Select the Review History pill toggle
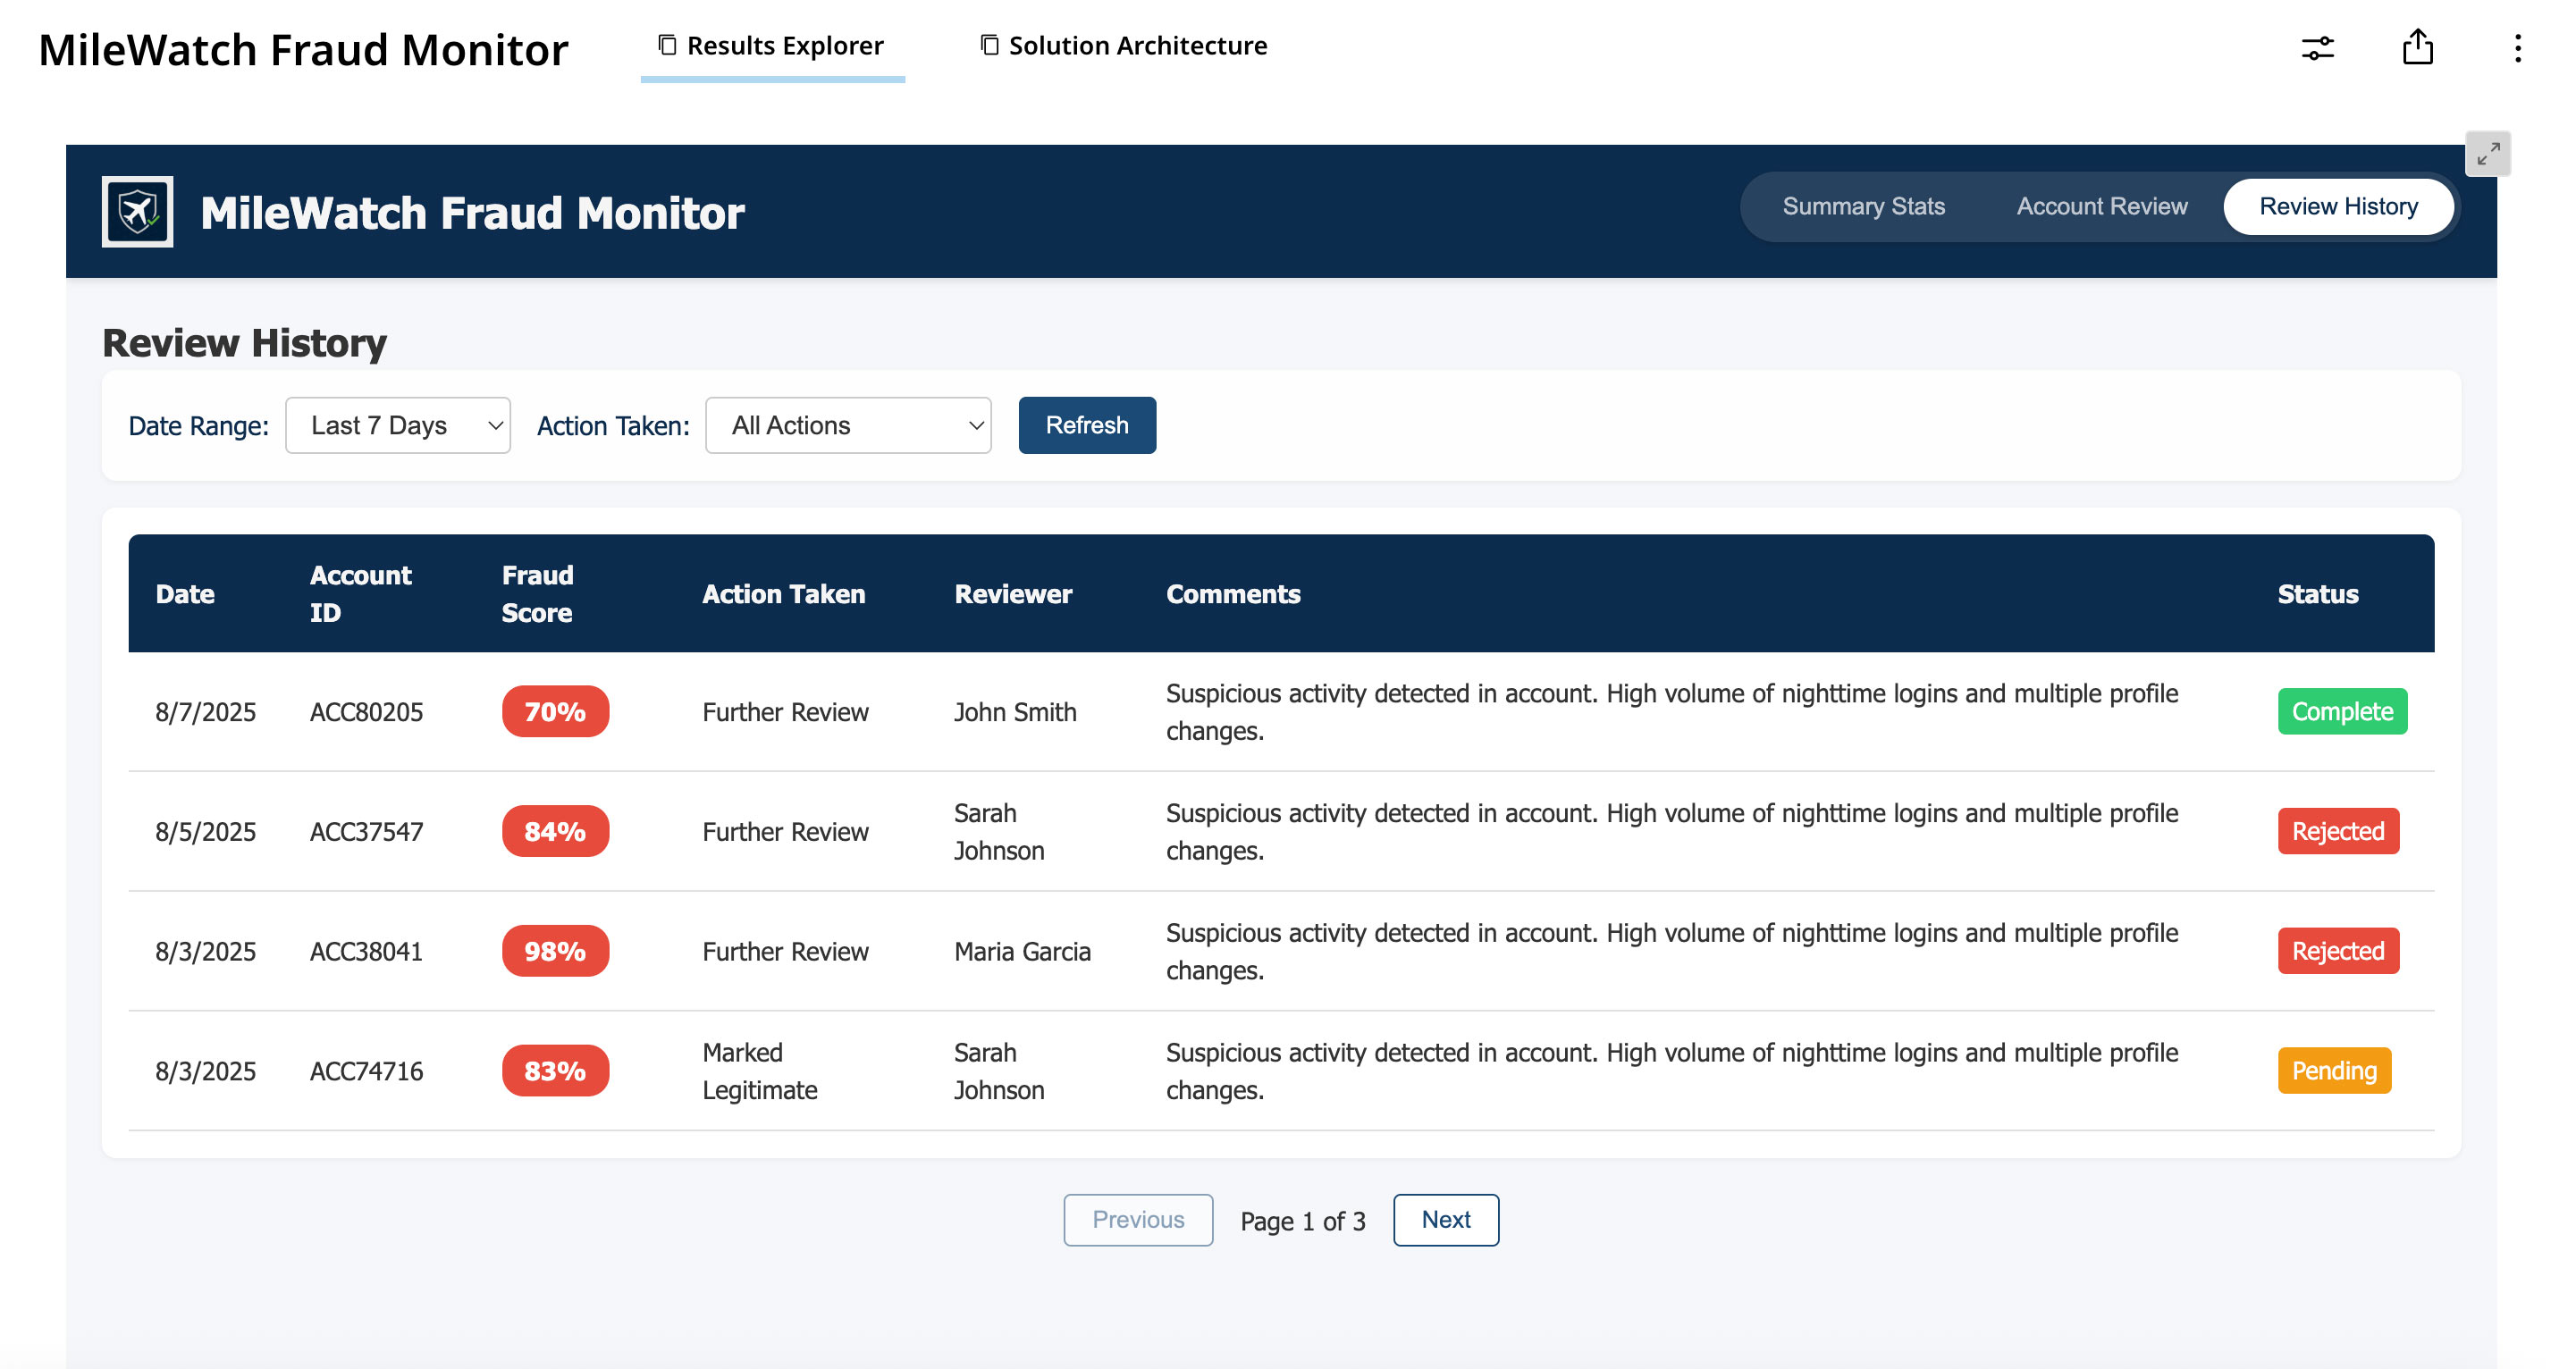 pos(2337,206)
